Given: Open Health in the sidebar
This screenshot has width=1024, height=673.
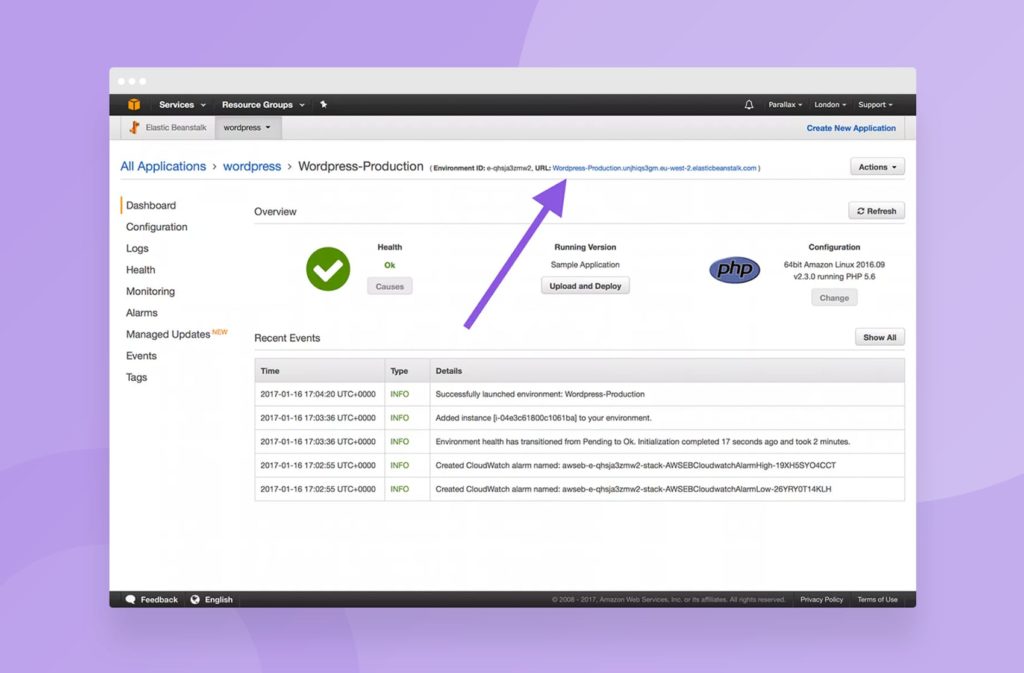Looking at the screenshot, I should 140,270.
